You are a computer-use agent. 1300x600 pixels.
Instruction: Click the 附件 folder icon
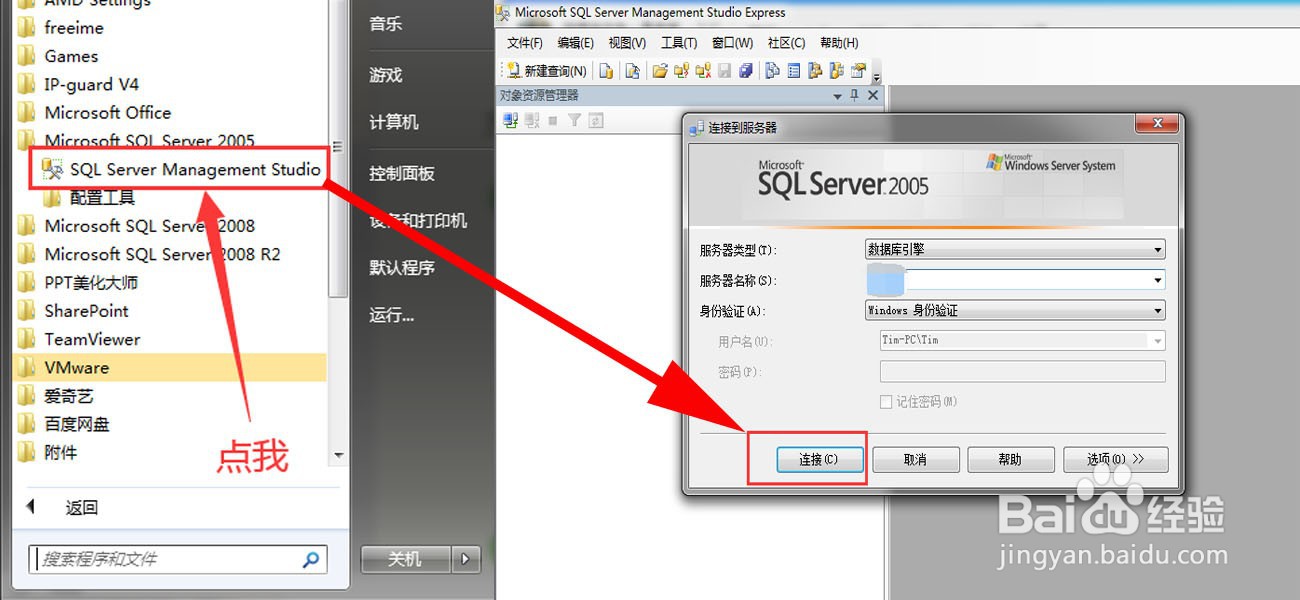(x=26, y=453)
